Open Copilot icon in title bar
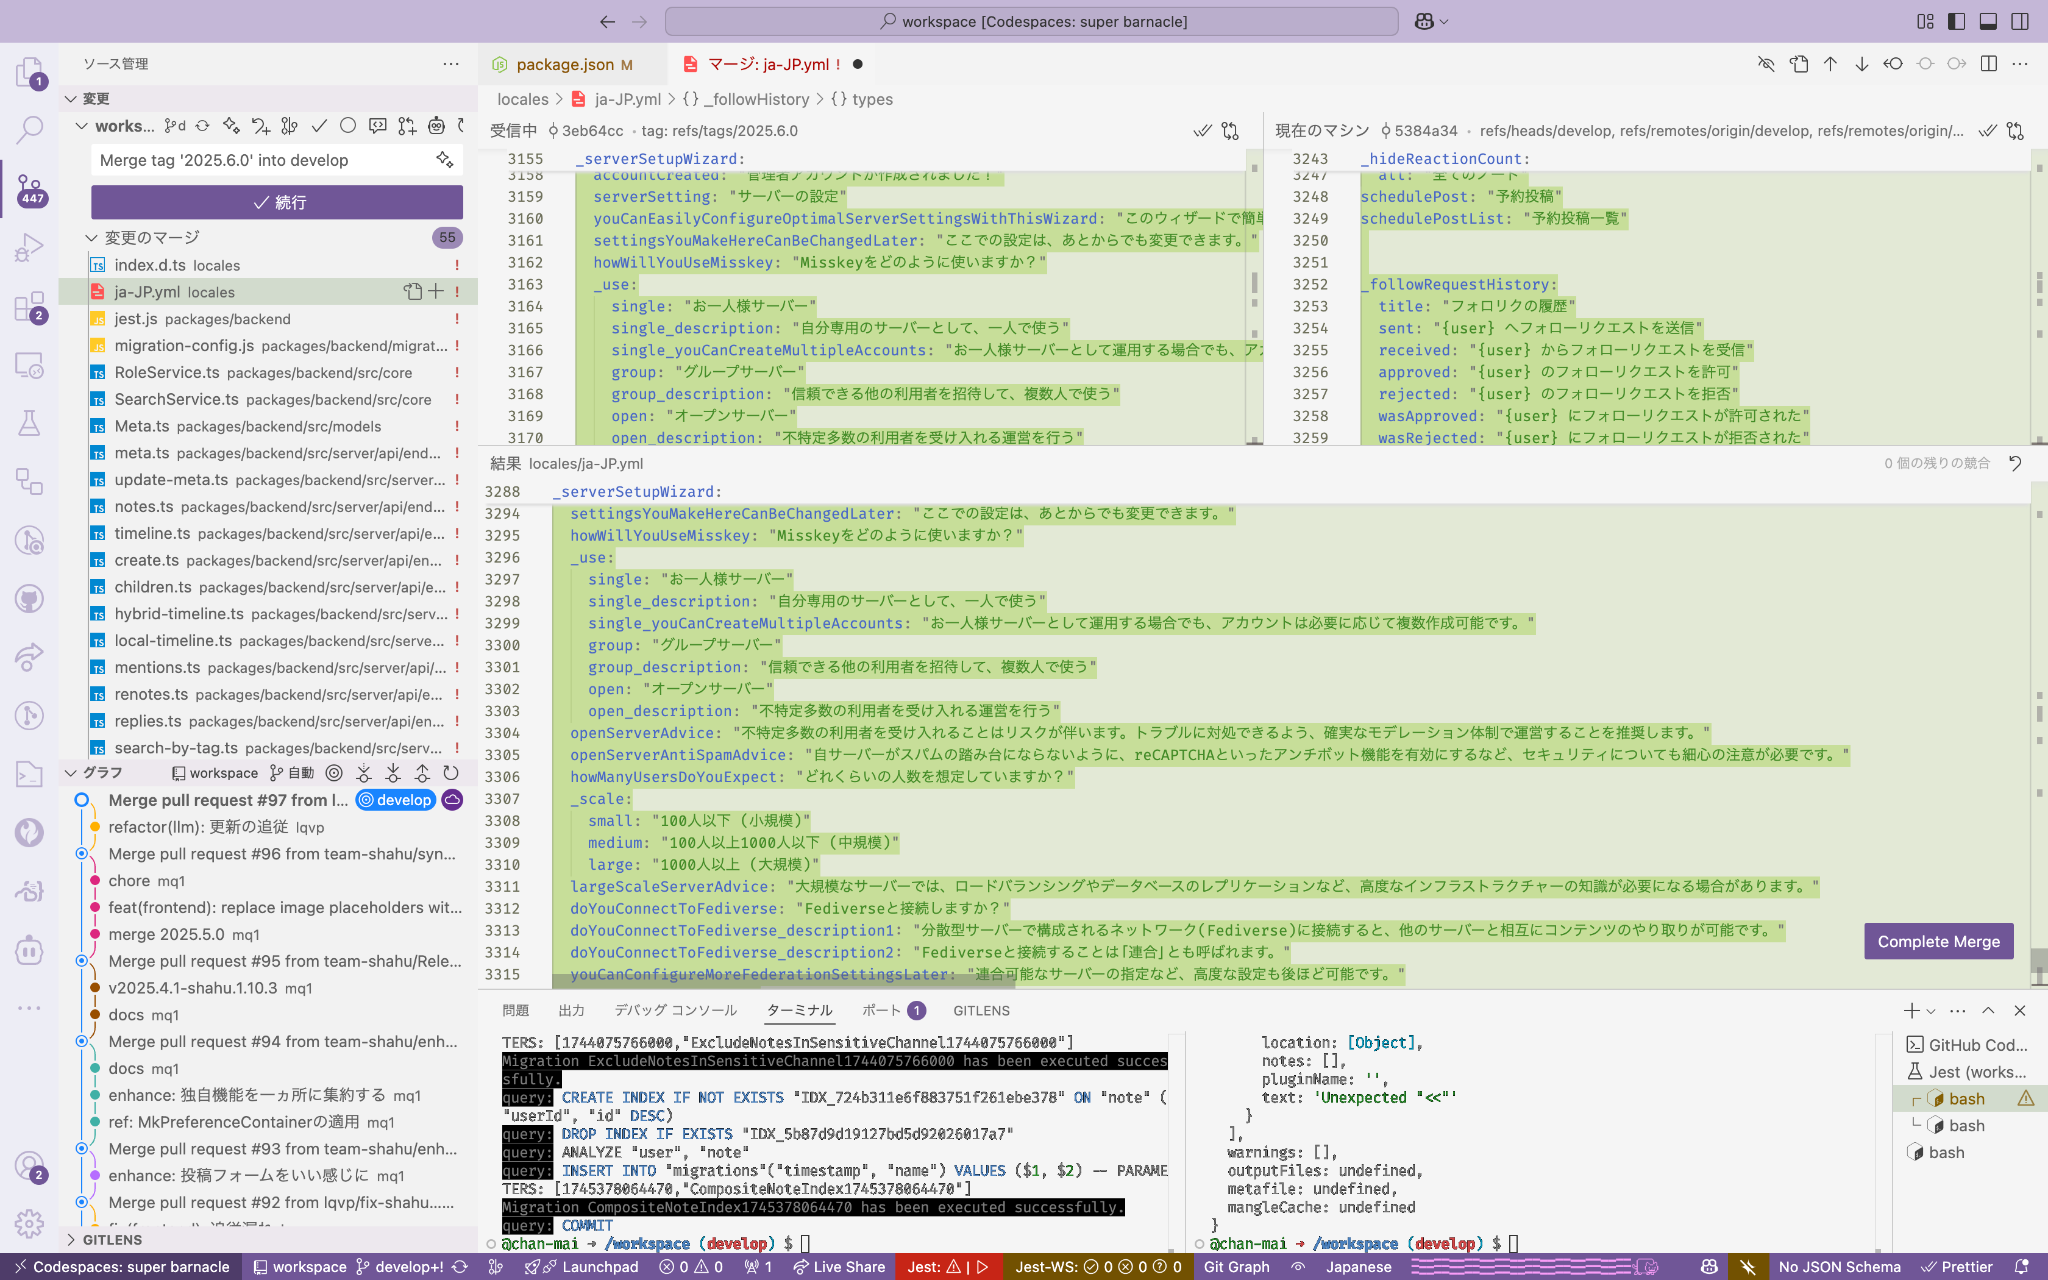2048x1280 pixels. (x=1424, y=21)
